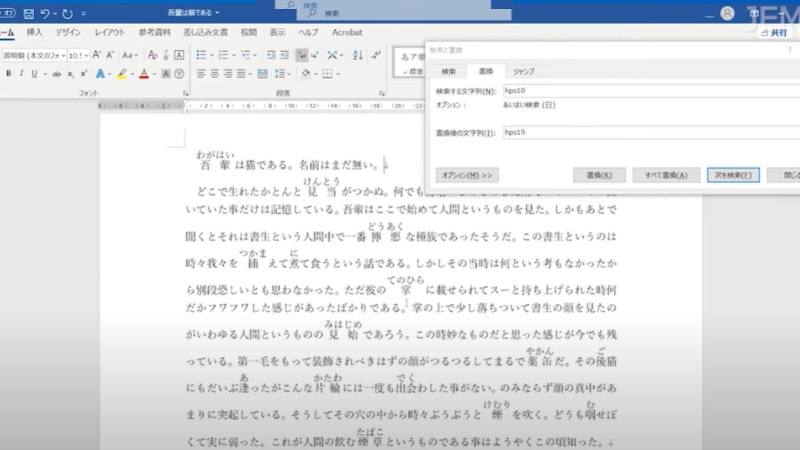Open Paragraph dialog launcher

click(x=382, y=93)
